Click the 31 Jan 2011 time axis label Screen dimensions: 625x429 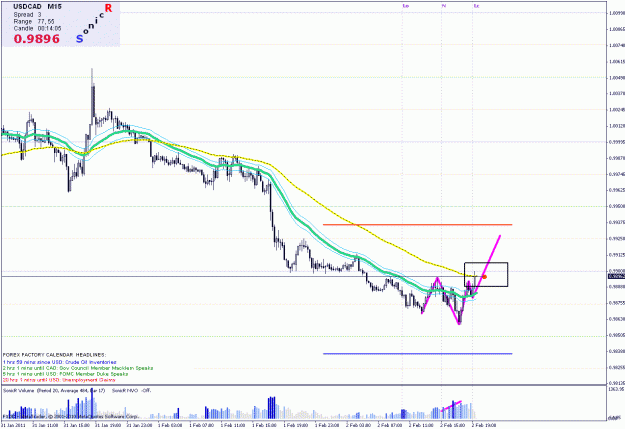pyautogui.click(x=12, y=425)
